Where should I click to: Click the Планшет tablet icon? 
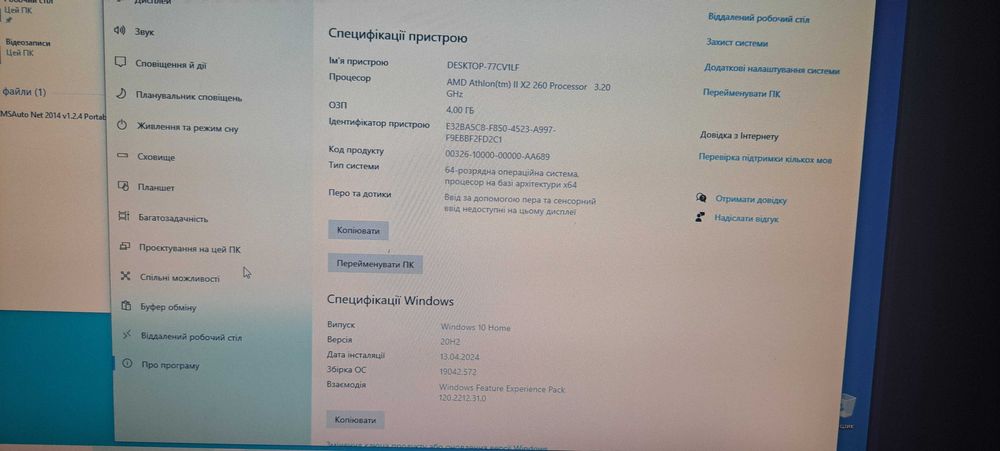coord(124,186)
